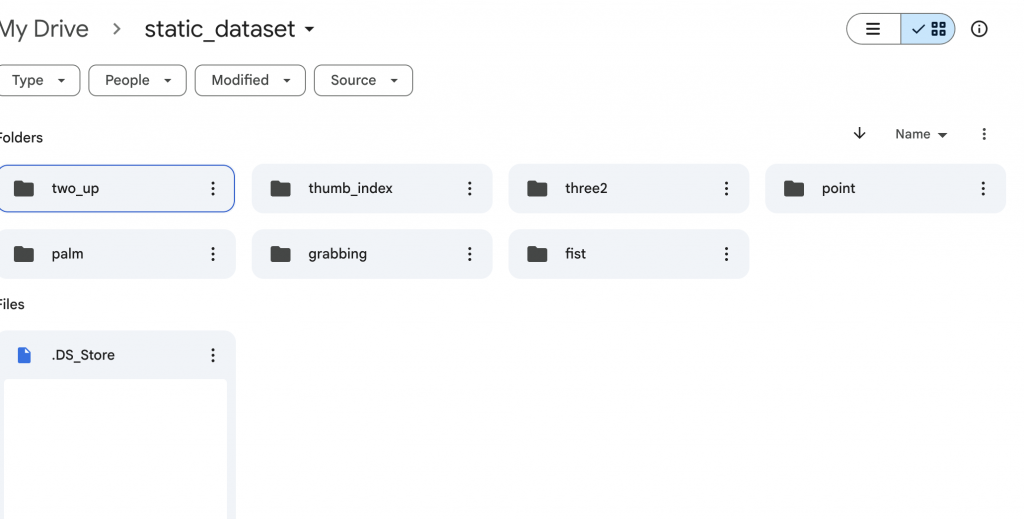Open more options for three2 folder
The height and width of the screenshot is (519, 1024).
(726, 189)
